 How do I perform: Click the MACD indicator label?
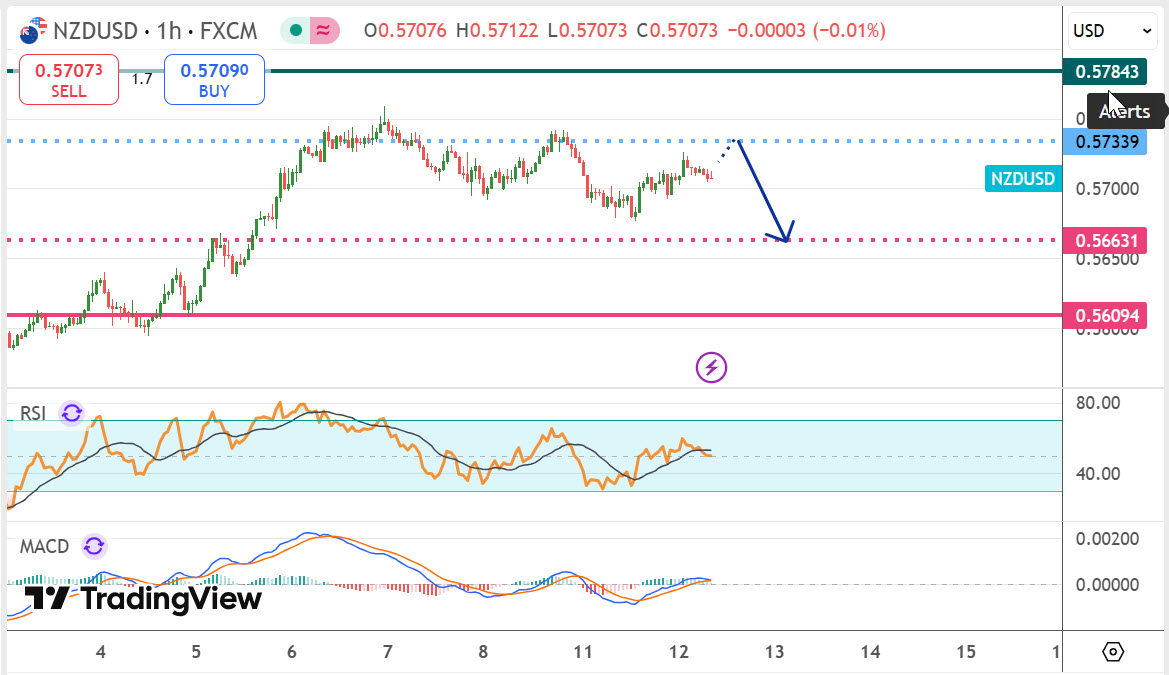tap(44, 547)
